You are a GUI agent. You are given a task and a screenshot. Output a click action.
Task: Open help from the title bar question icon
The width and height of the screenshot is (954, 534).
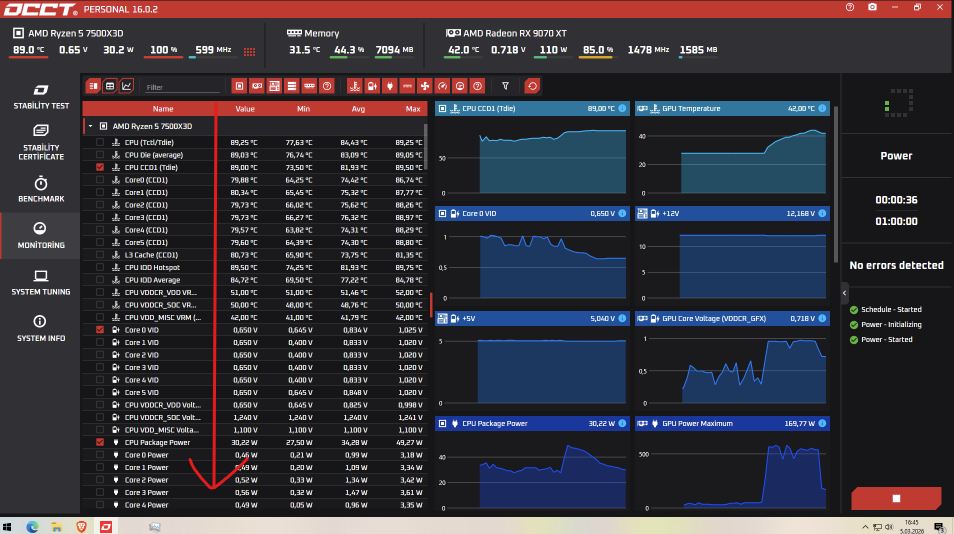(850, 7)
